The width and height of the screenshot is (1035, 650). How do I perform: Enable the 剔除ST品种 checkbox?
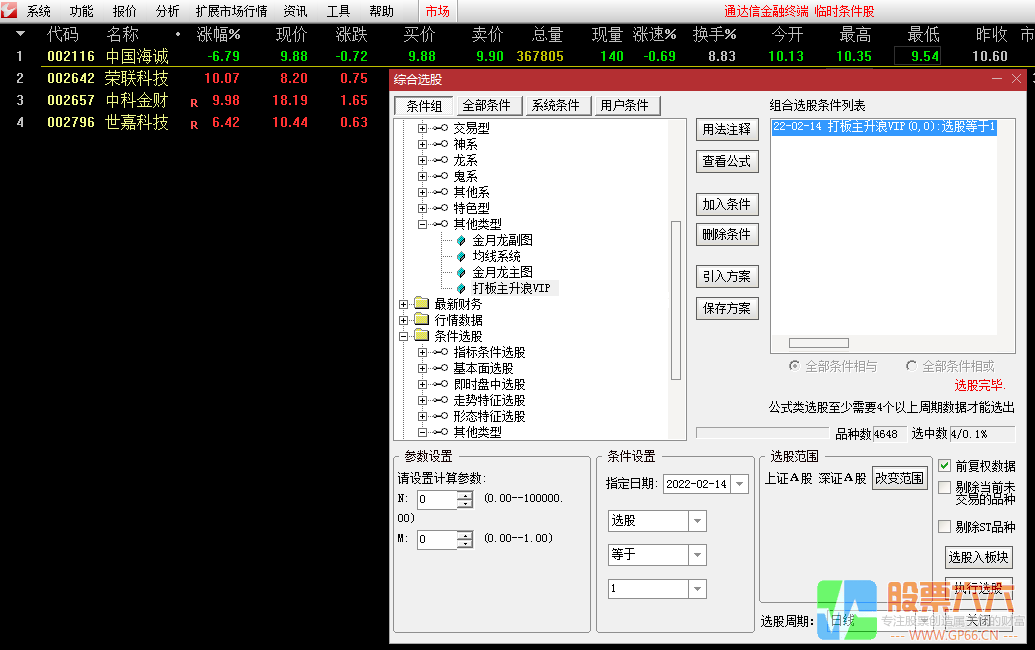pos(945,527)
